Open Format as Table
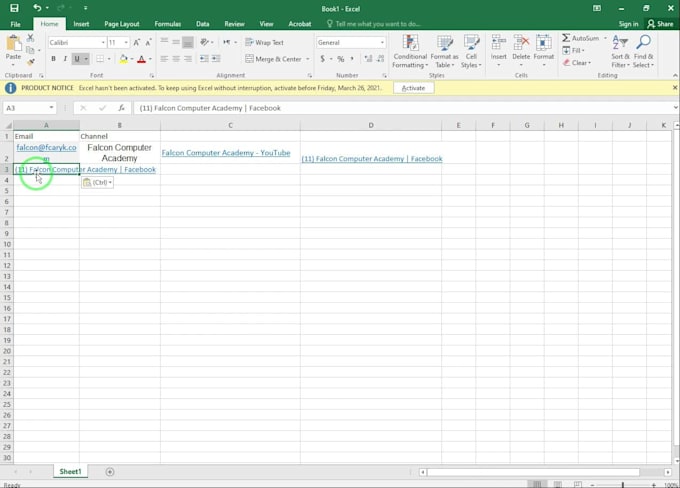Screen dimensions: 680x488 (x=445, y=52)
